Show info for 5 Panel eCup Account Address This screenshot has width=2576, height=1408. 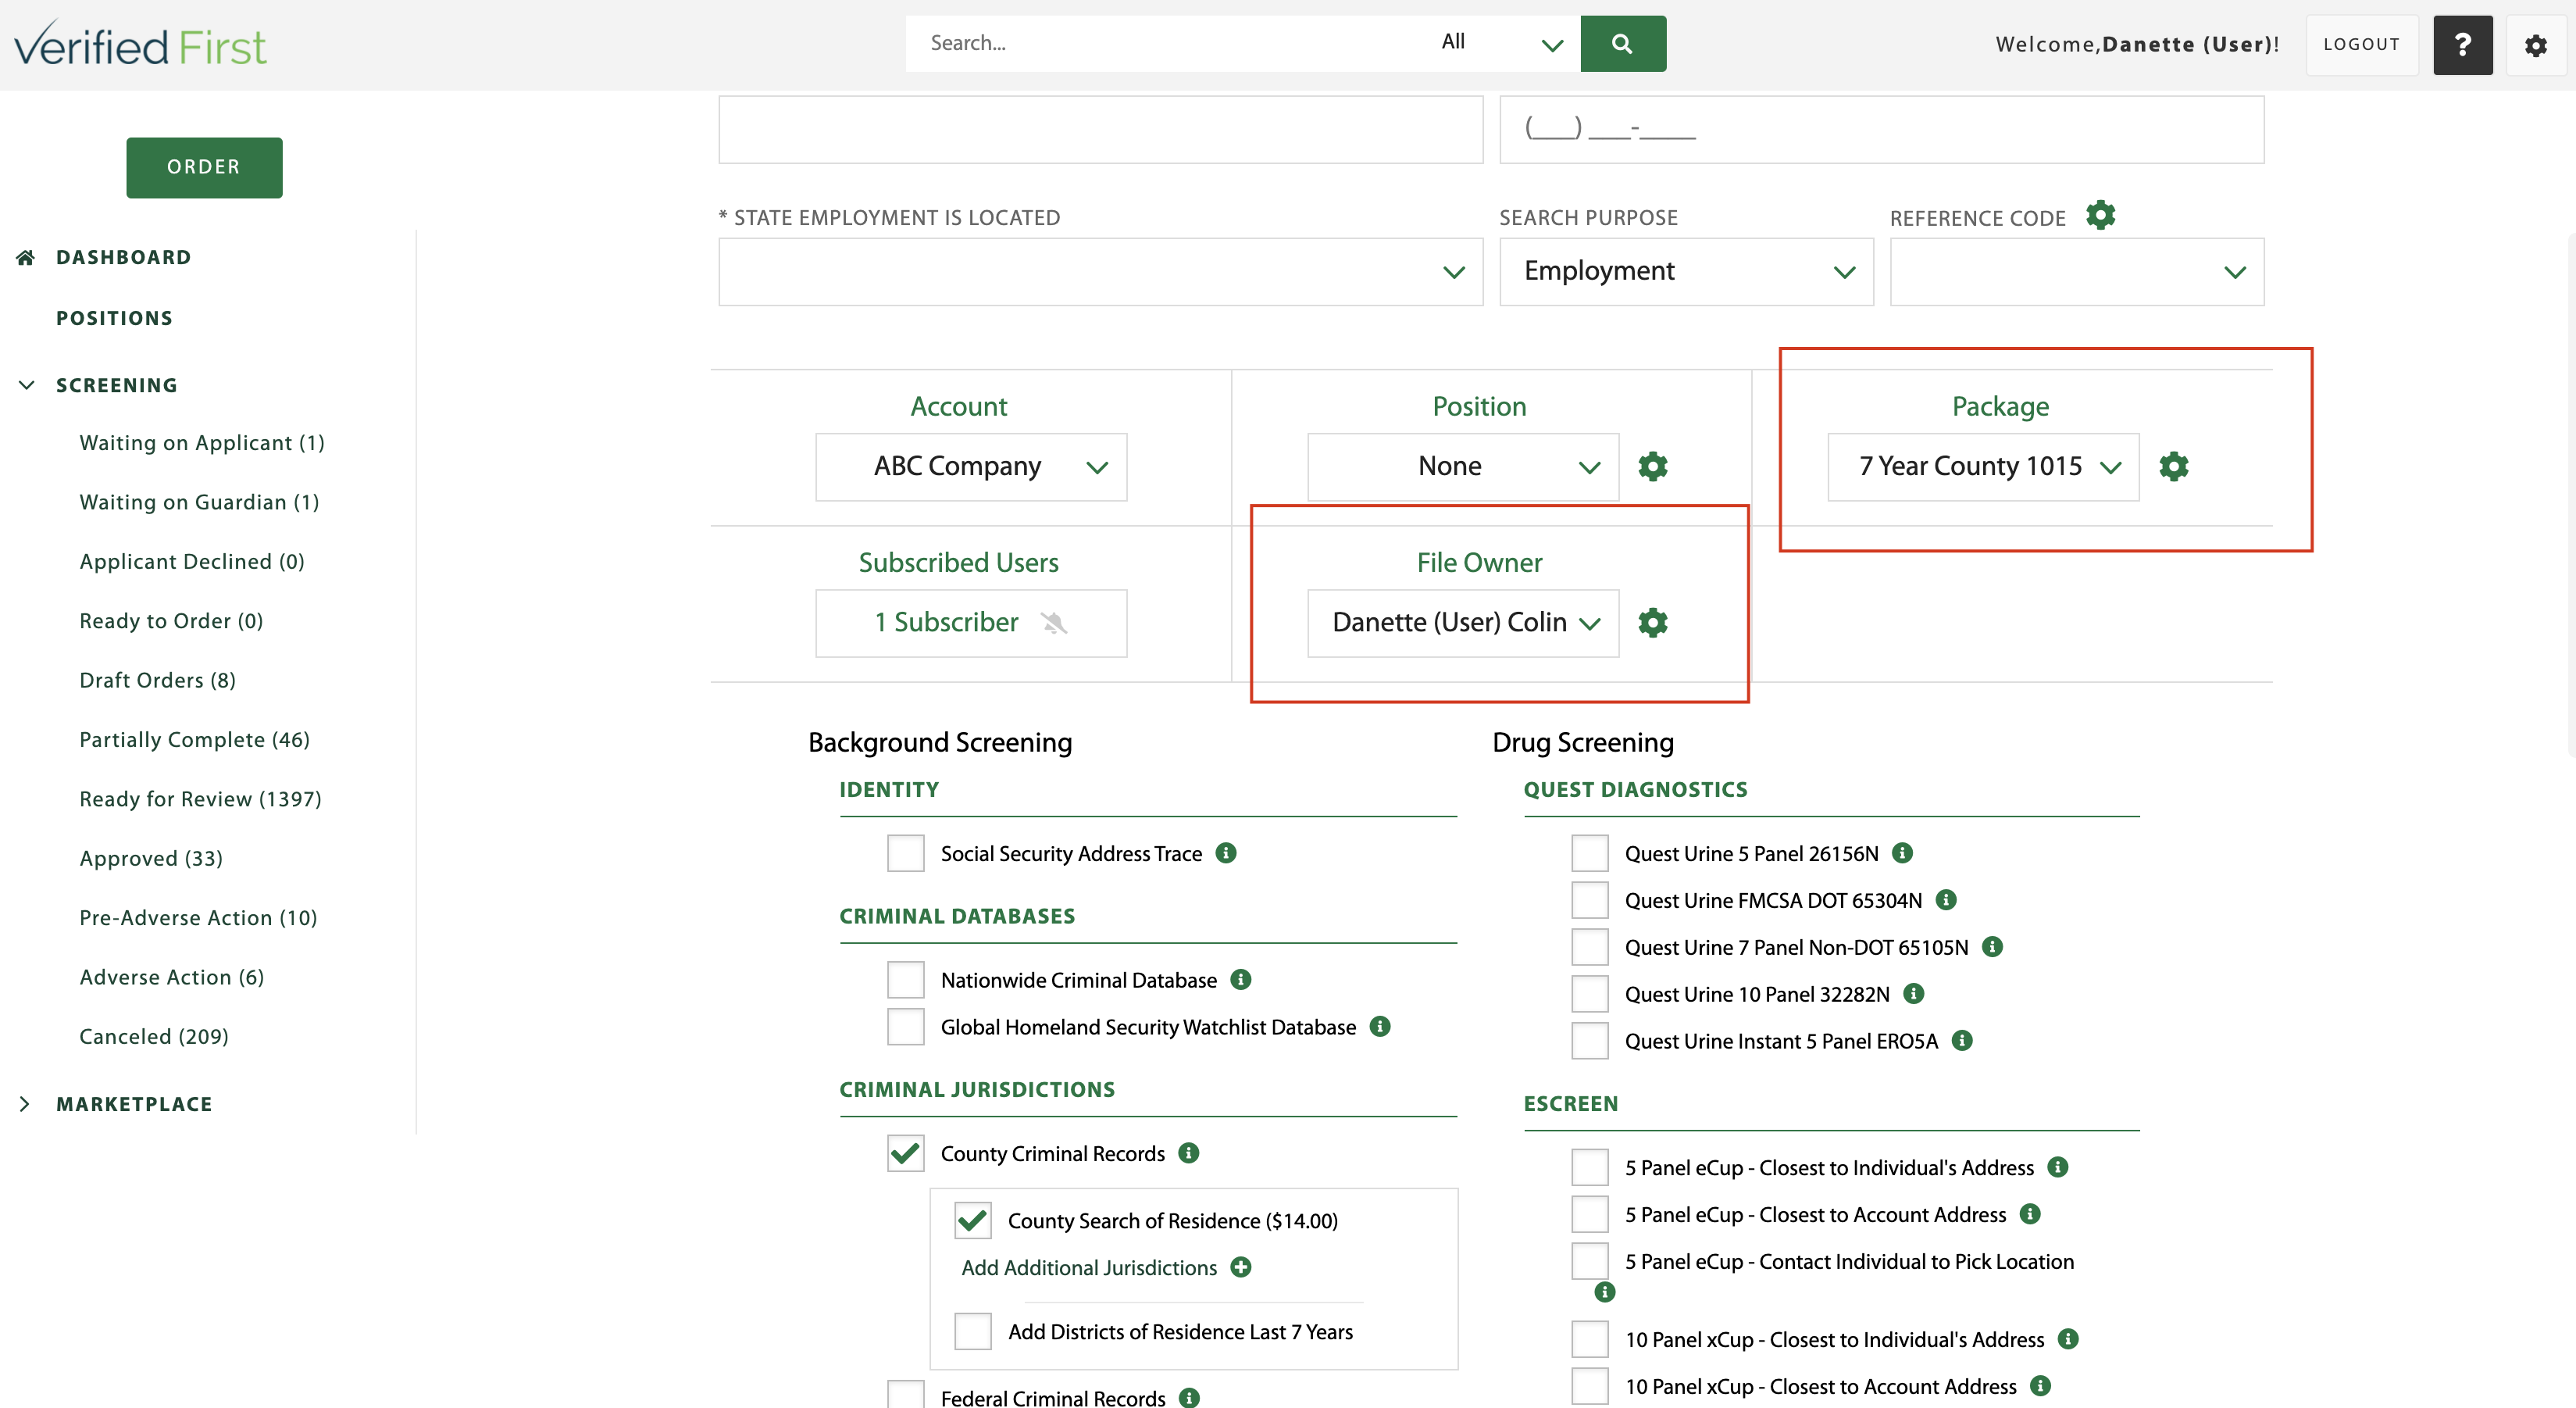2030,1214
